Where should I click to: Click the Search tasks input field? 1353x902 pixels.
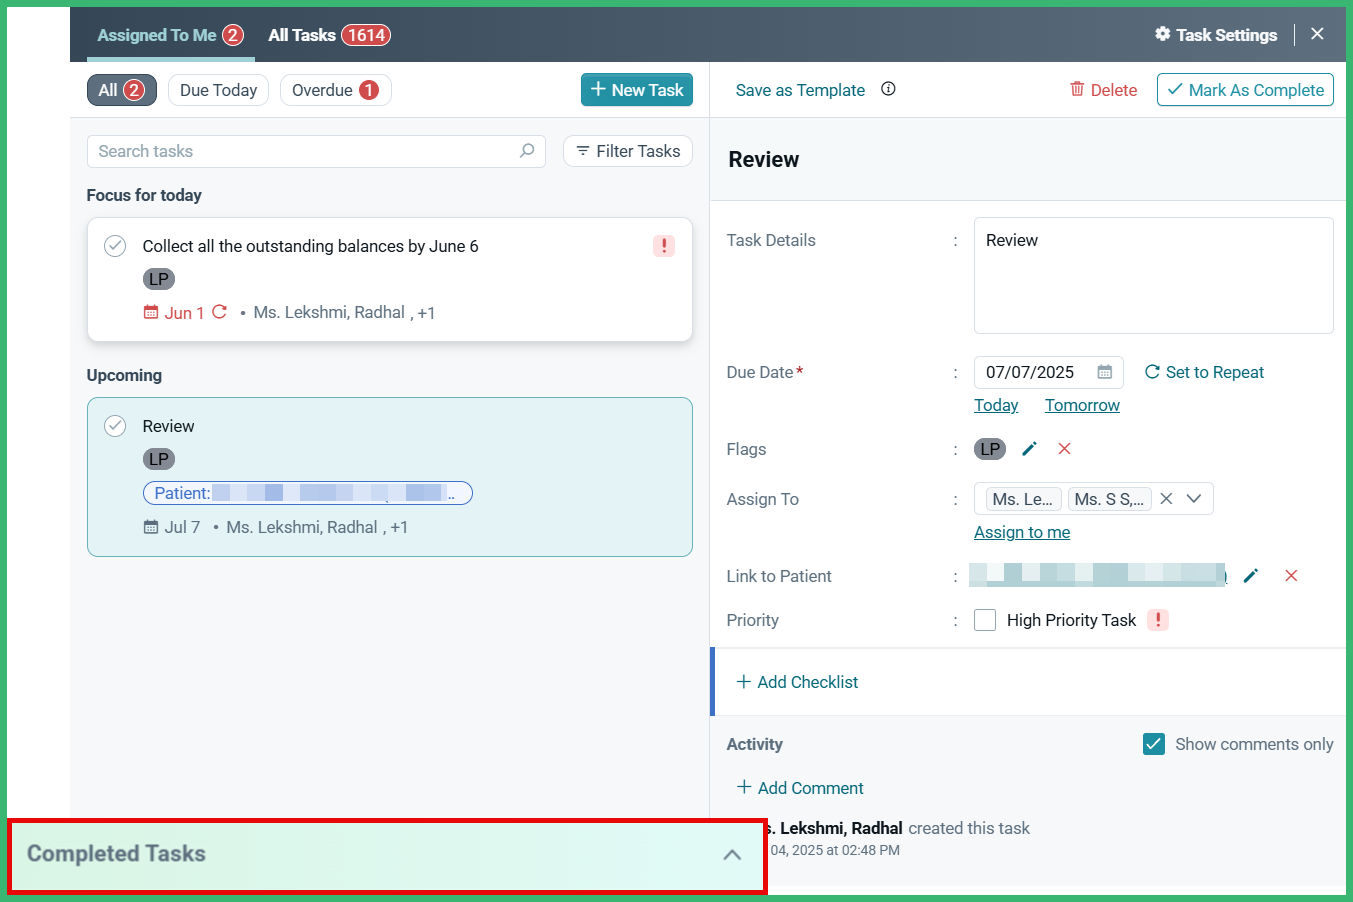[x=305, y=151]
